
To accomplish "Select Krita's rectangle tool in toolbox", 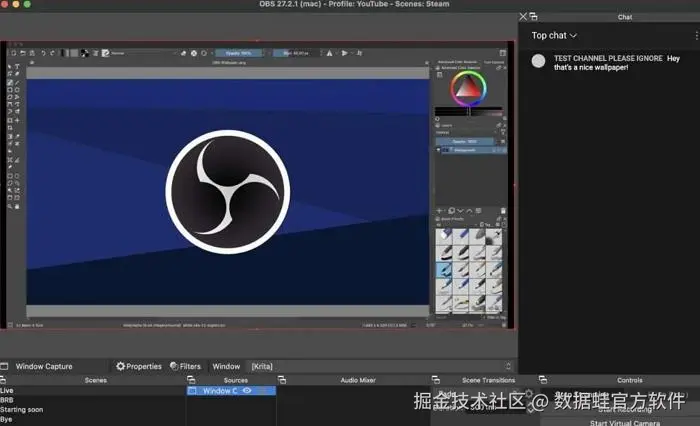I will point(10,90).
